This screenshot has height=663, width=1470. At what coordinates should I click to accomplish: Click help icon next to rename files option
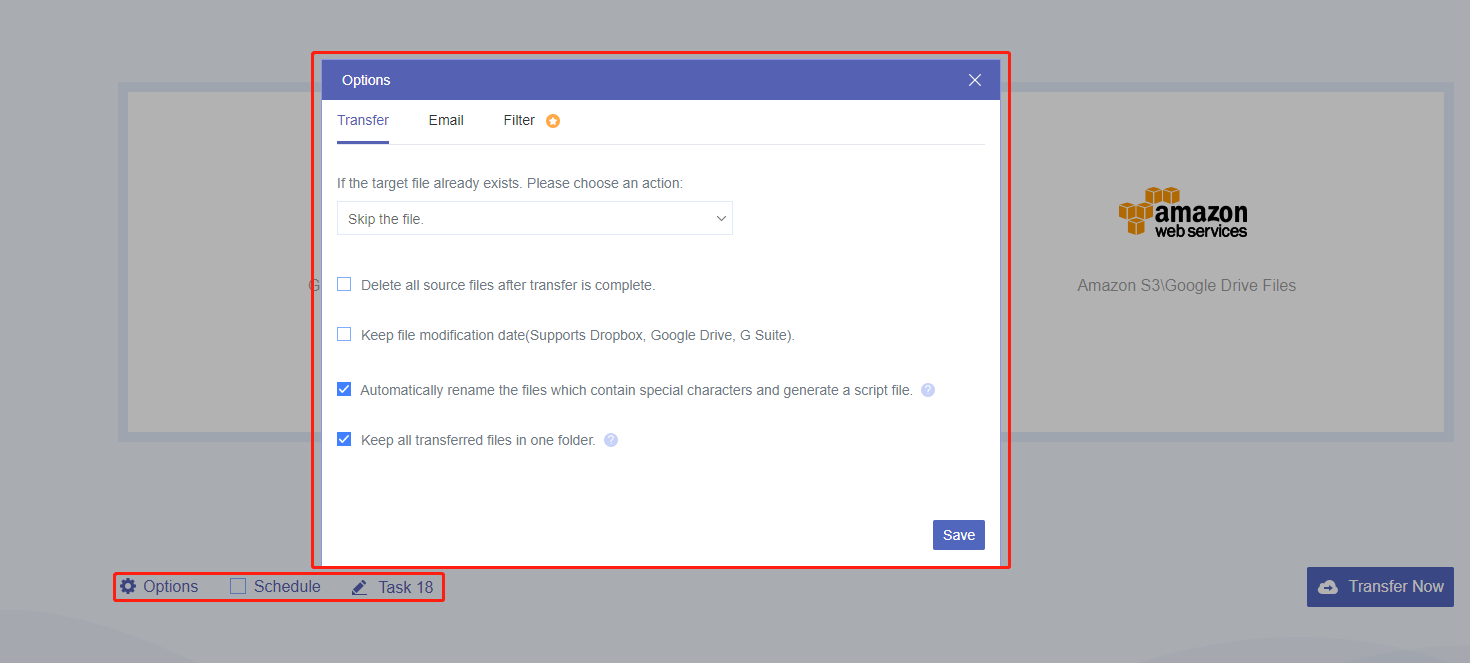[x=928, y=390]
